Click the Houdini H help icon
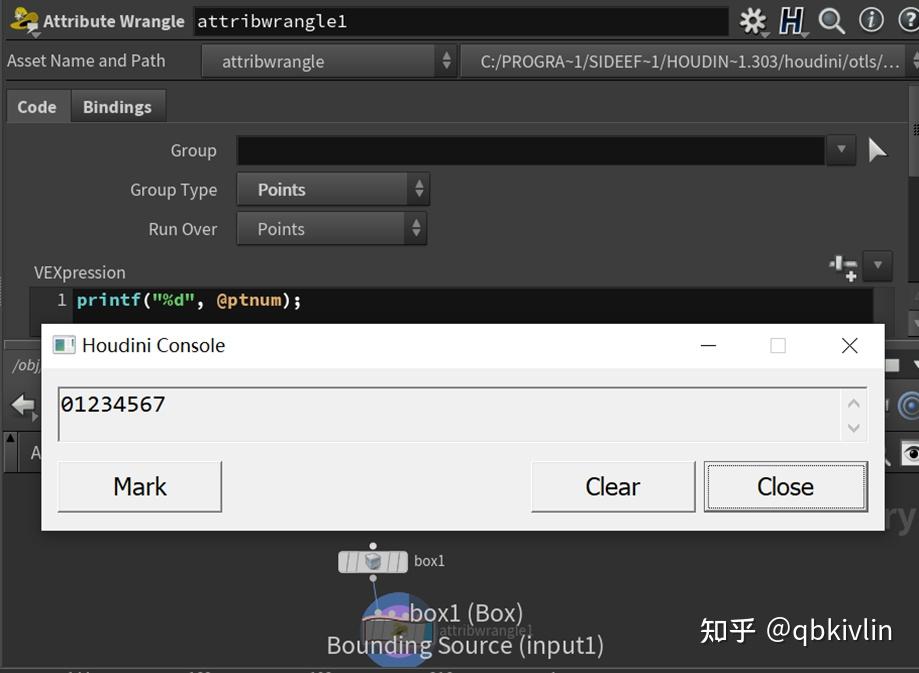Screen dimensions: 919x673 [792, 20]
